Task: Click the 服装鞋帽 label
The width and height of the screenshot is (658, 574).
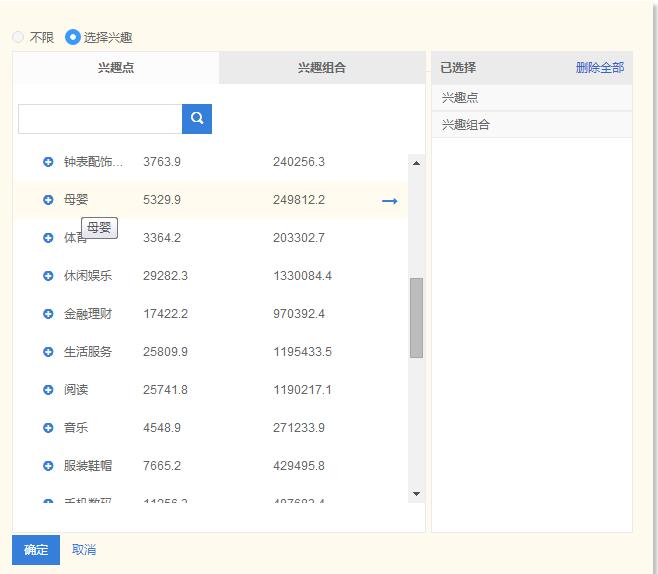Action: (x=88, y=466)
